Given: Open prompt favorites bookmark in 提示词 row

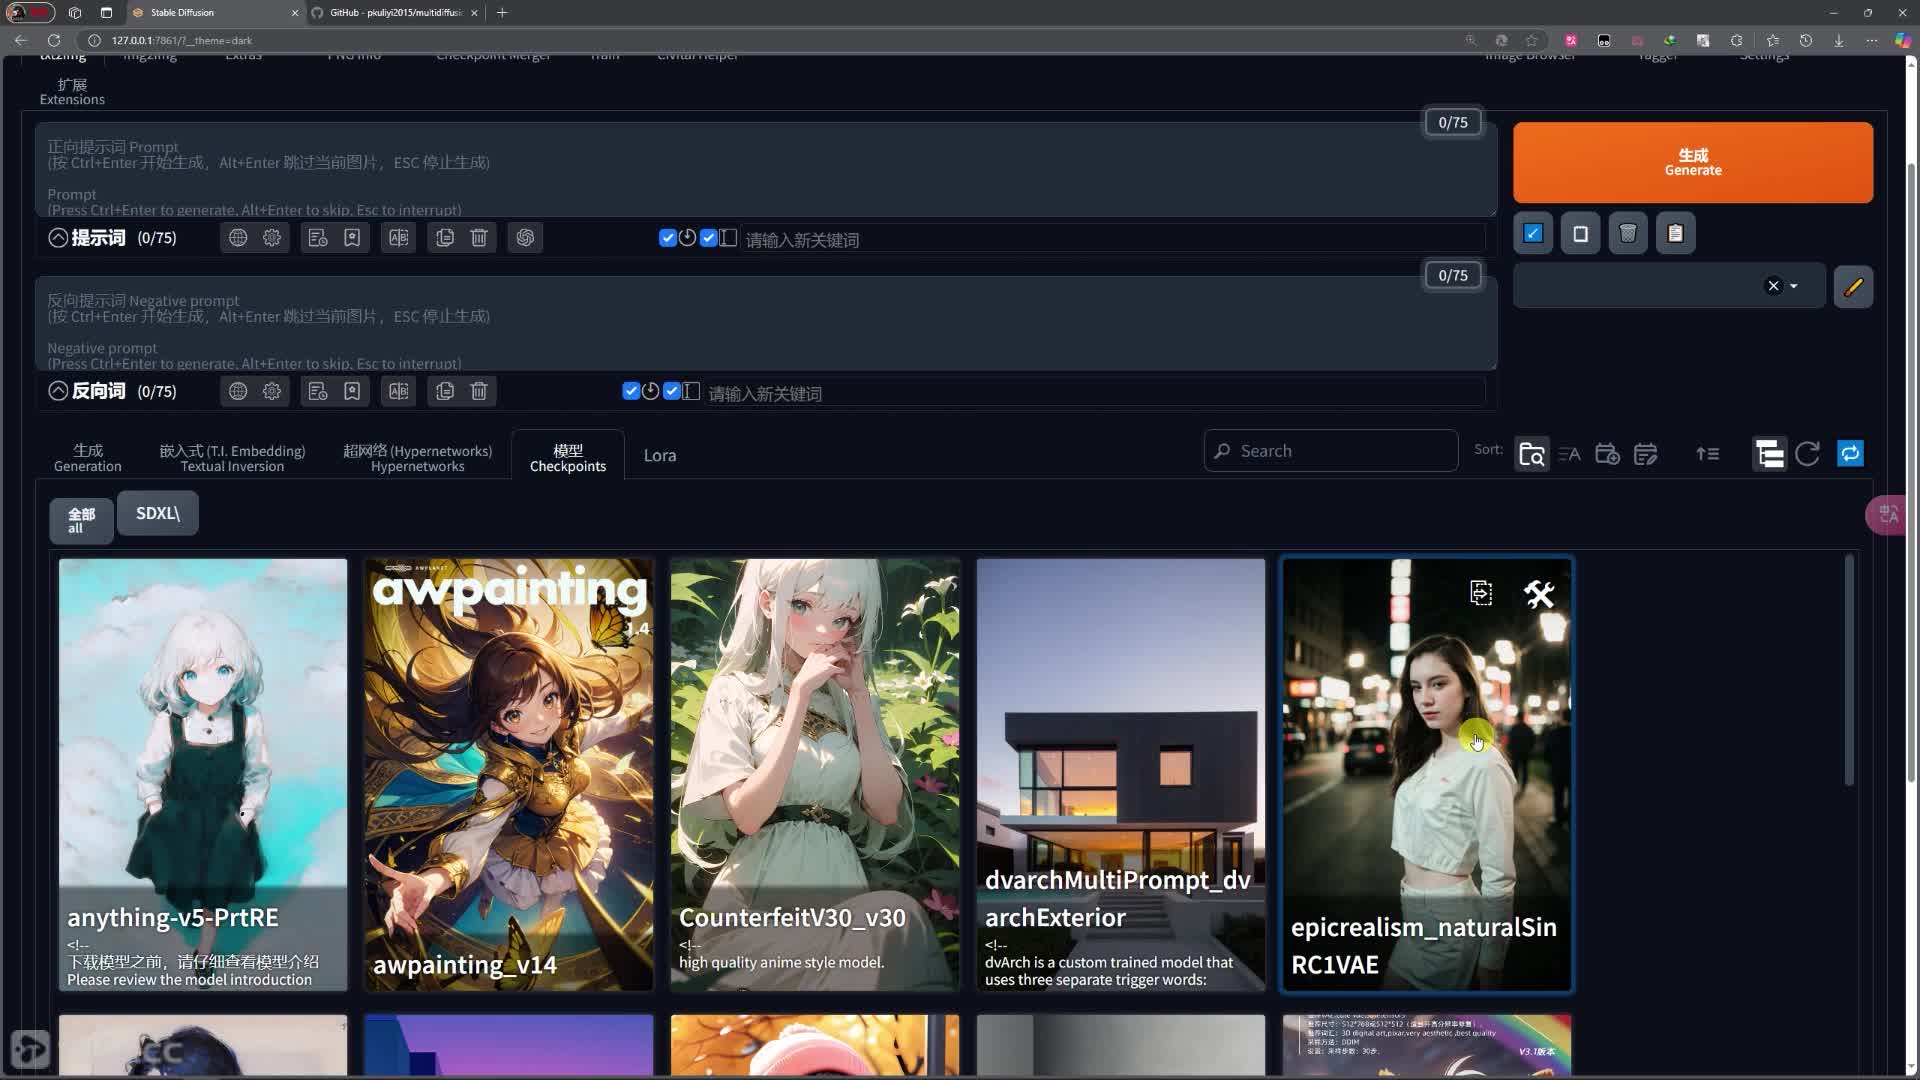Looking at the screenshot, I should point(352,238).
